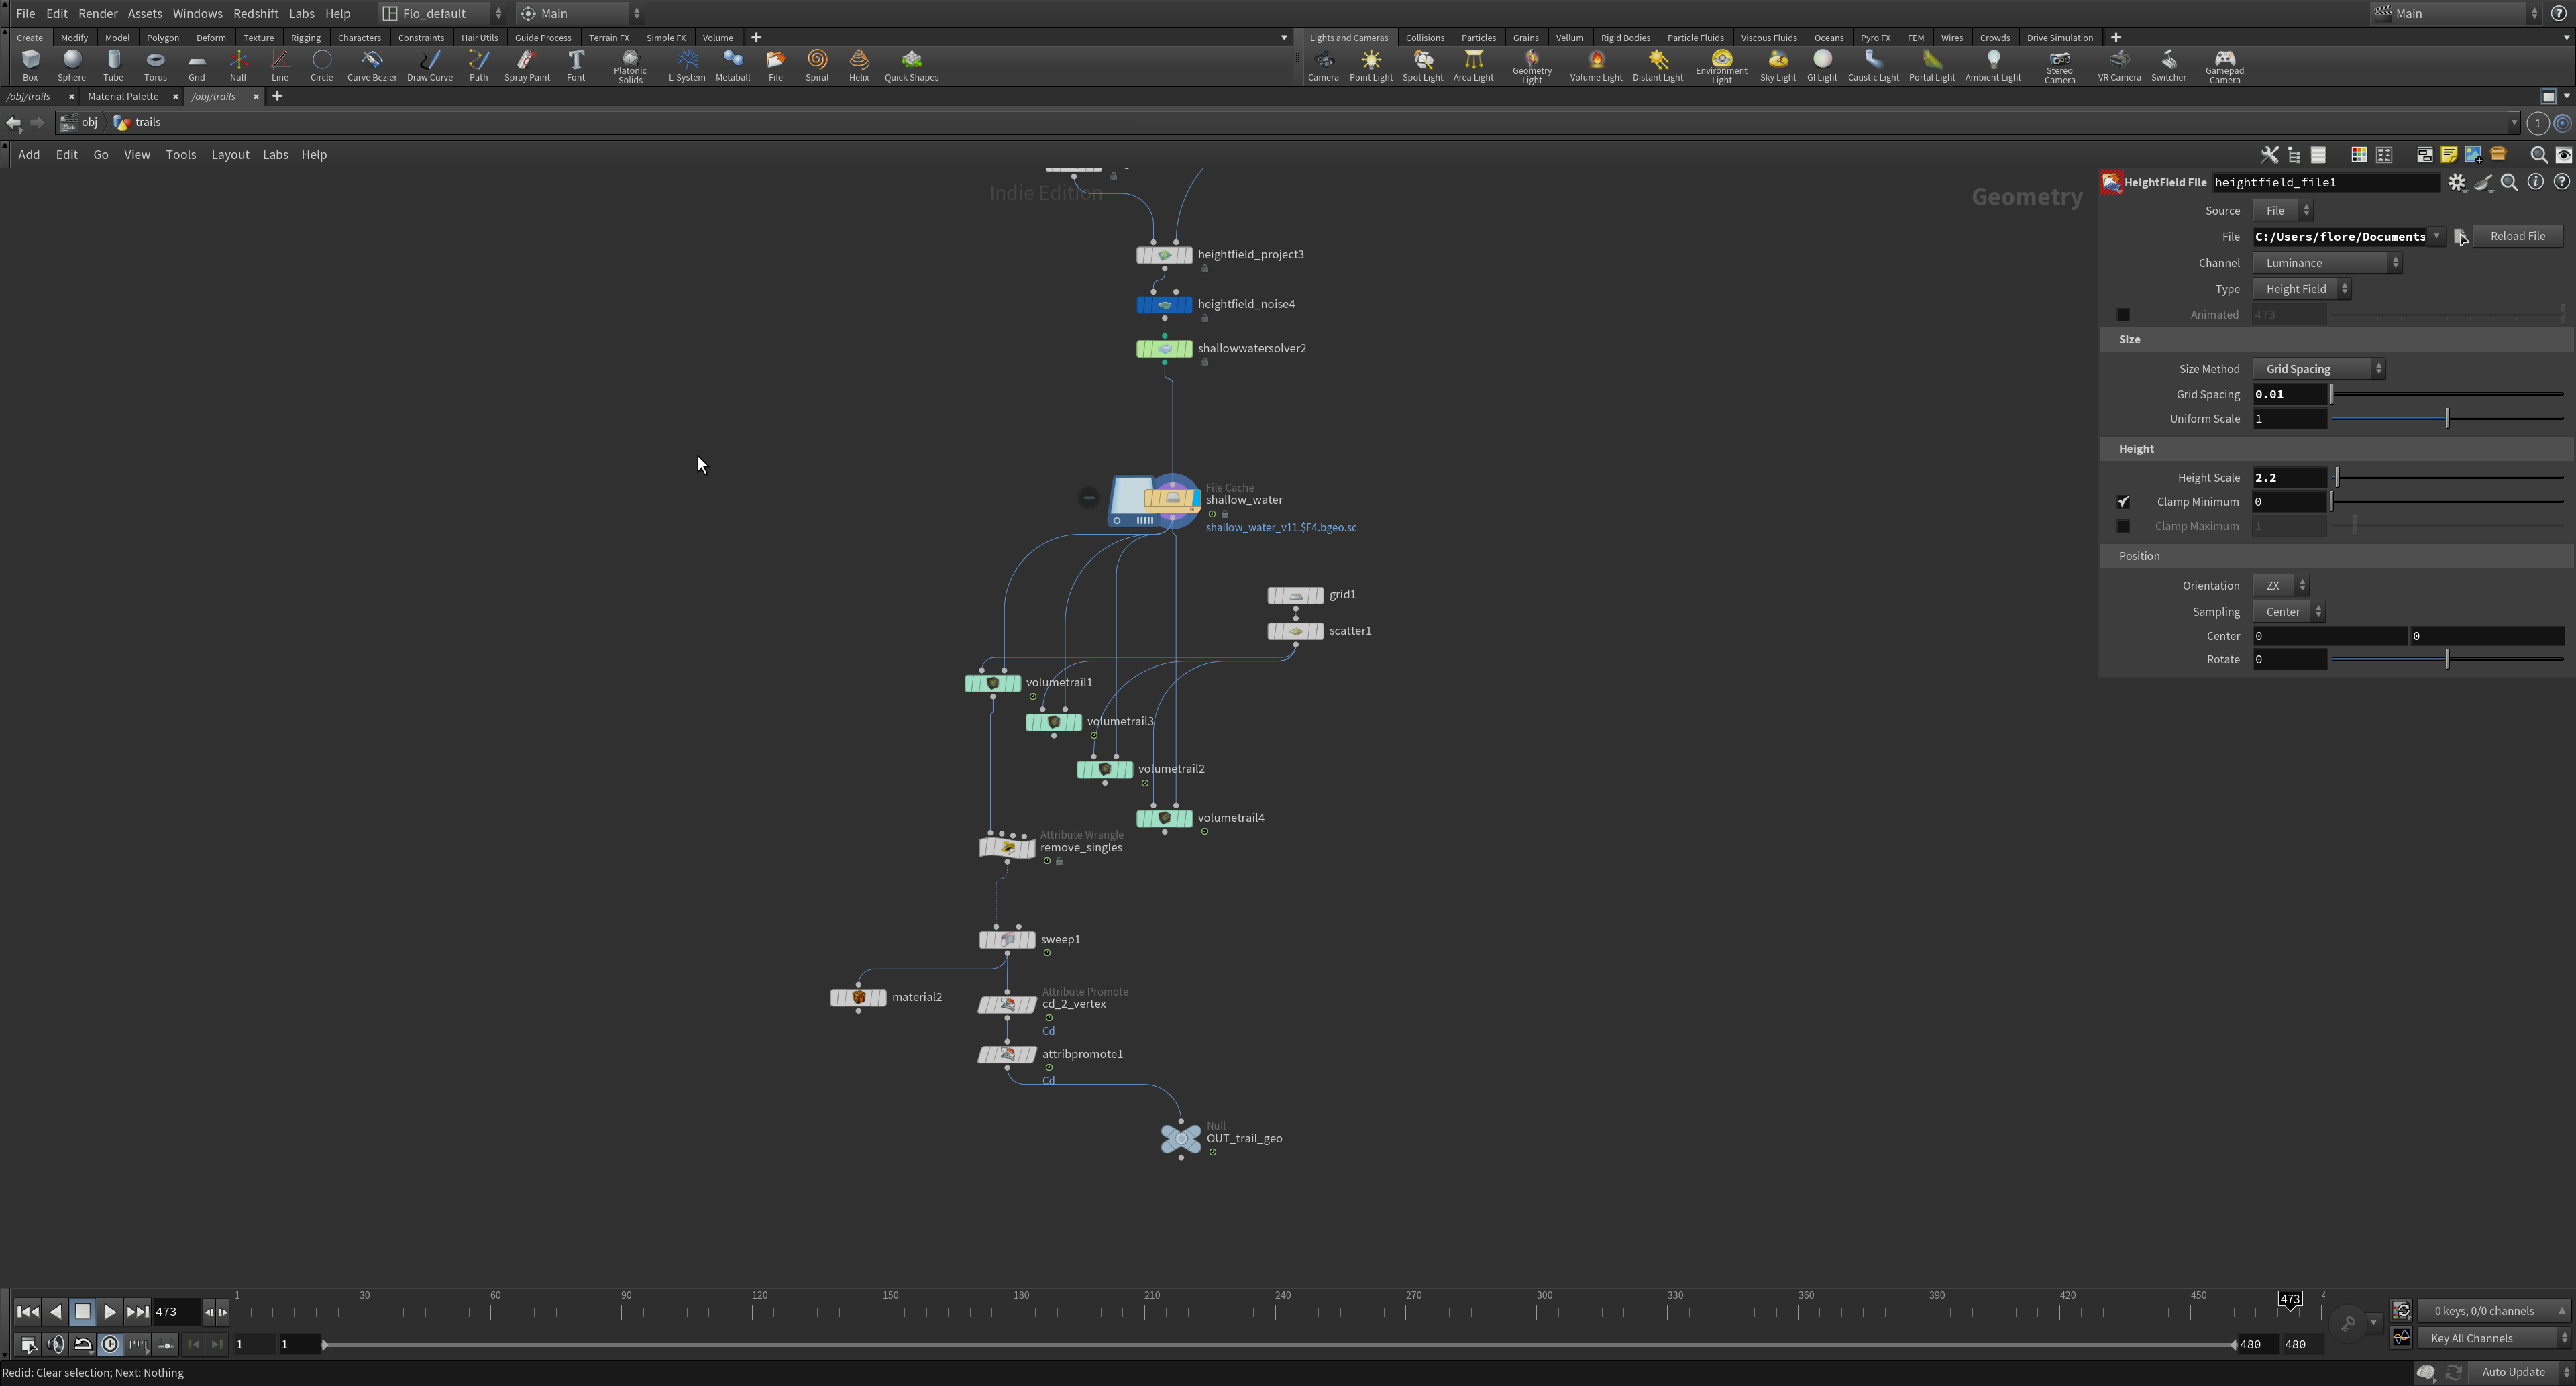
Task: Toggle the Animated checkbox
Action: point(2123,314)
